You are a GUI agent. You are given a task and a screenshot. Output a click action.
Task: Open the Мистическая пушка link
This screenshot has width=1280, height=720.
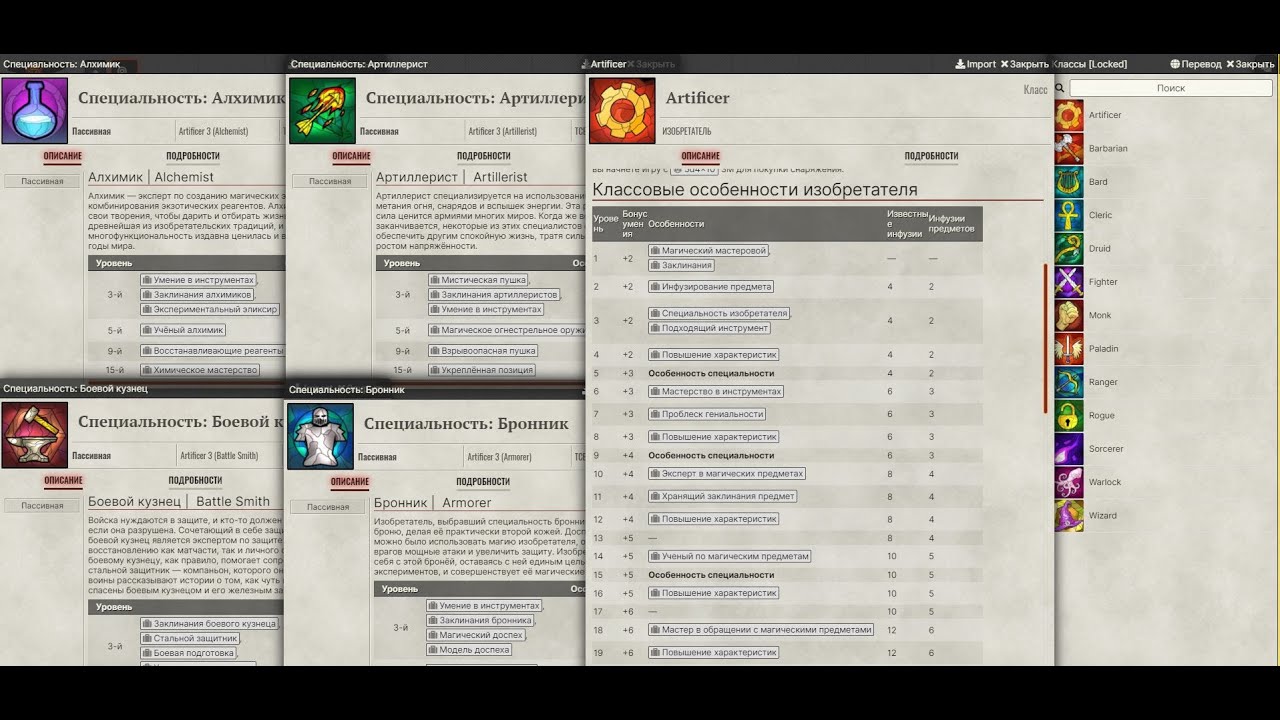coord(478,281)
